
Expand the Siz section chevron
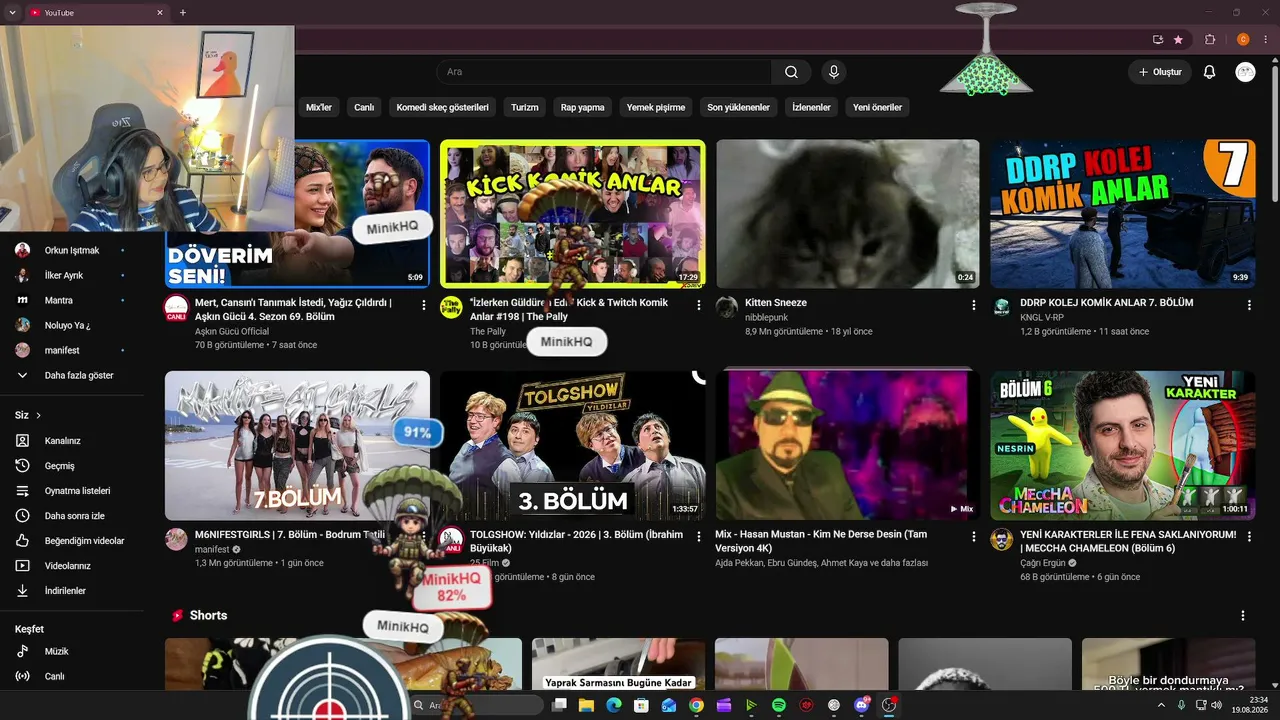coord(39,415)
